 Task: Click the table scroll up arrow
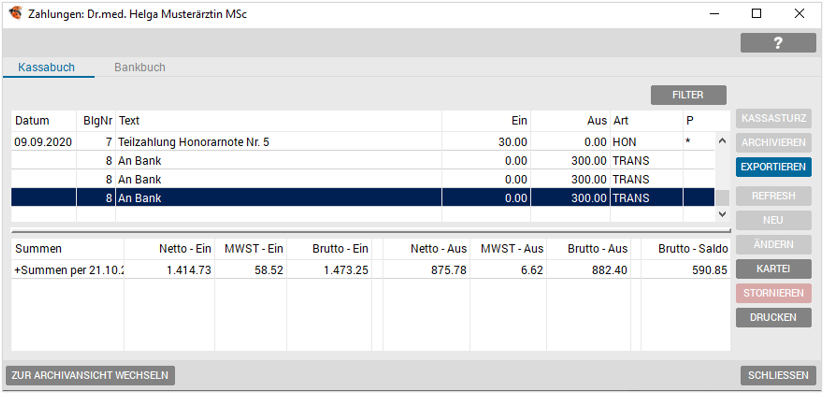723,141
